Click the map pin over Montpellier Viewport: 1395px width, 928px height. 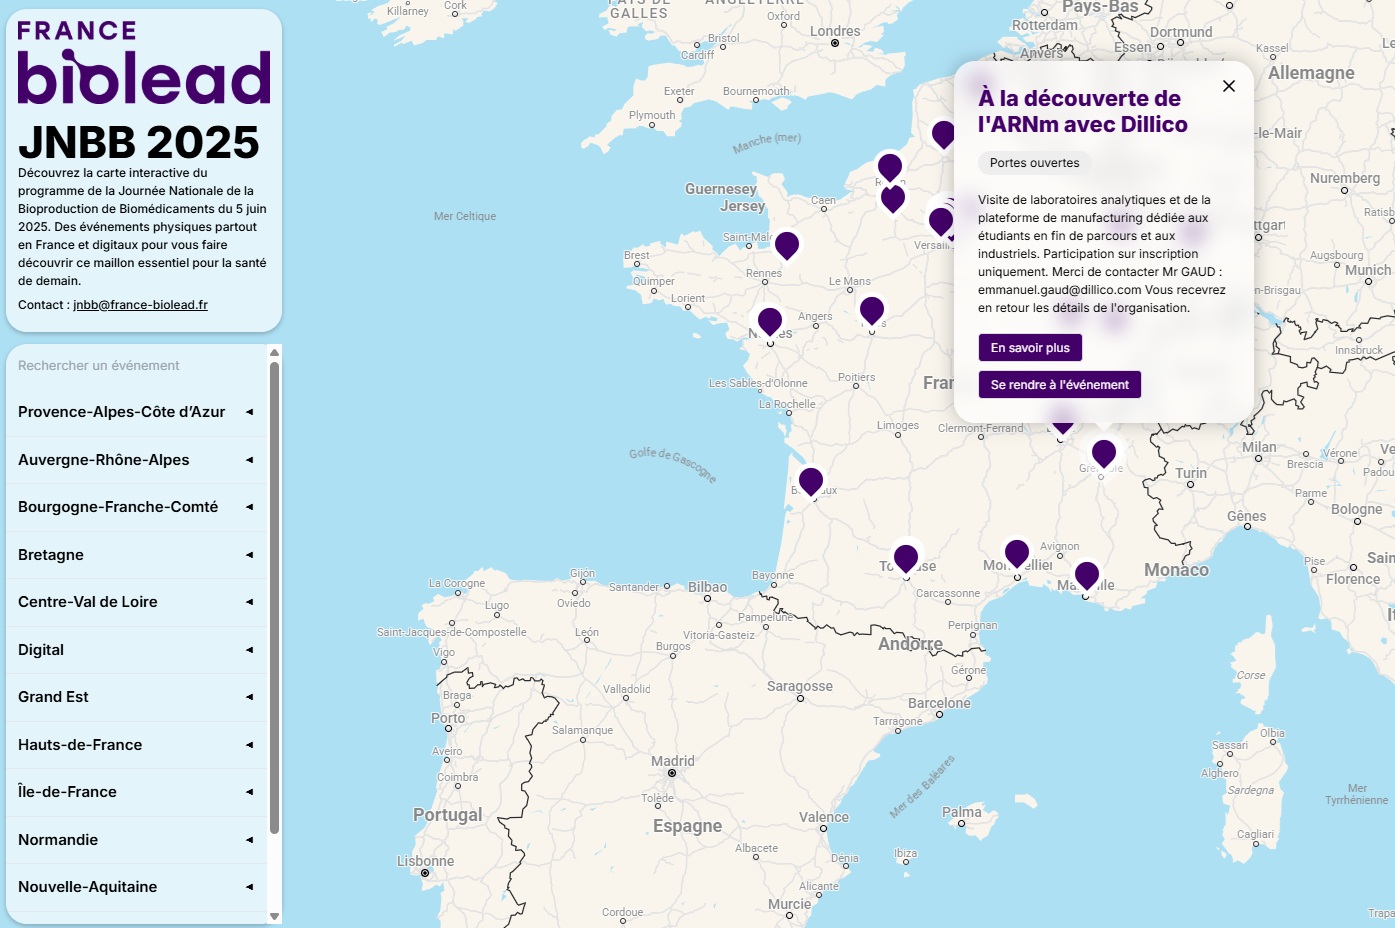click(1017, 553)
